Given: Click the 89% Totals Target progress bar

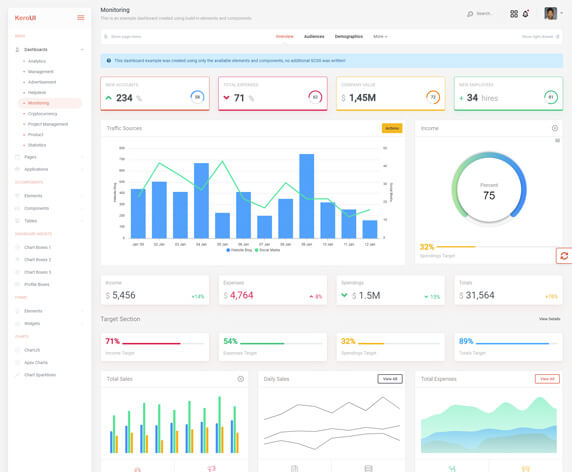Looking at the screenshot, I should (x=517, y=343).
